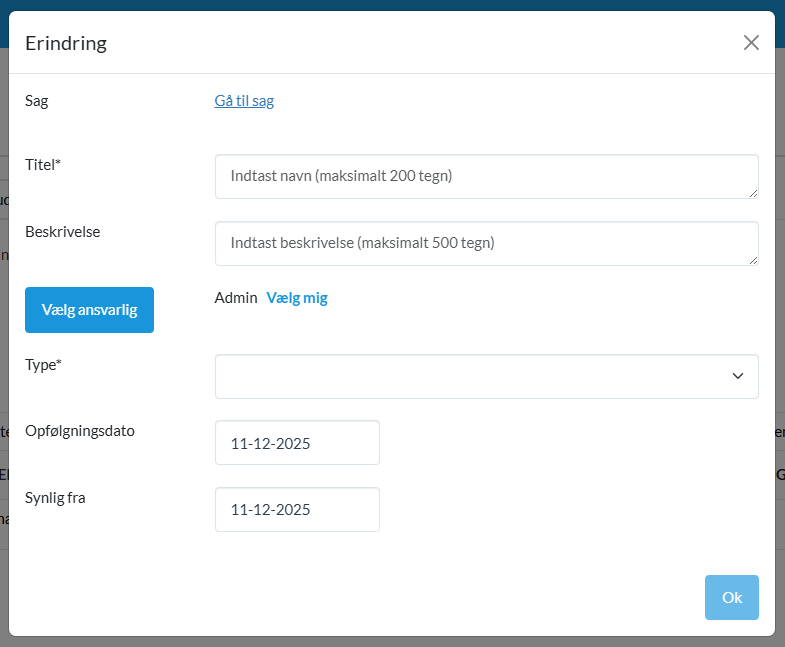This screenshot has height=647, width=785.
Task: Click the Type* label
Action: pyautogui.click(x=43, y=364)
